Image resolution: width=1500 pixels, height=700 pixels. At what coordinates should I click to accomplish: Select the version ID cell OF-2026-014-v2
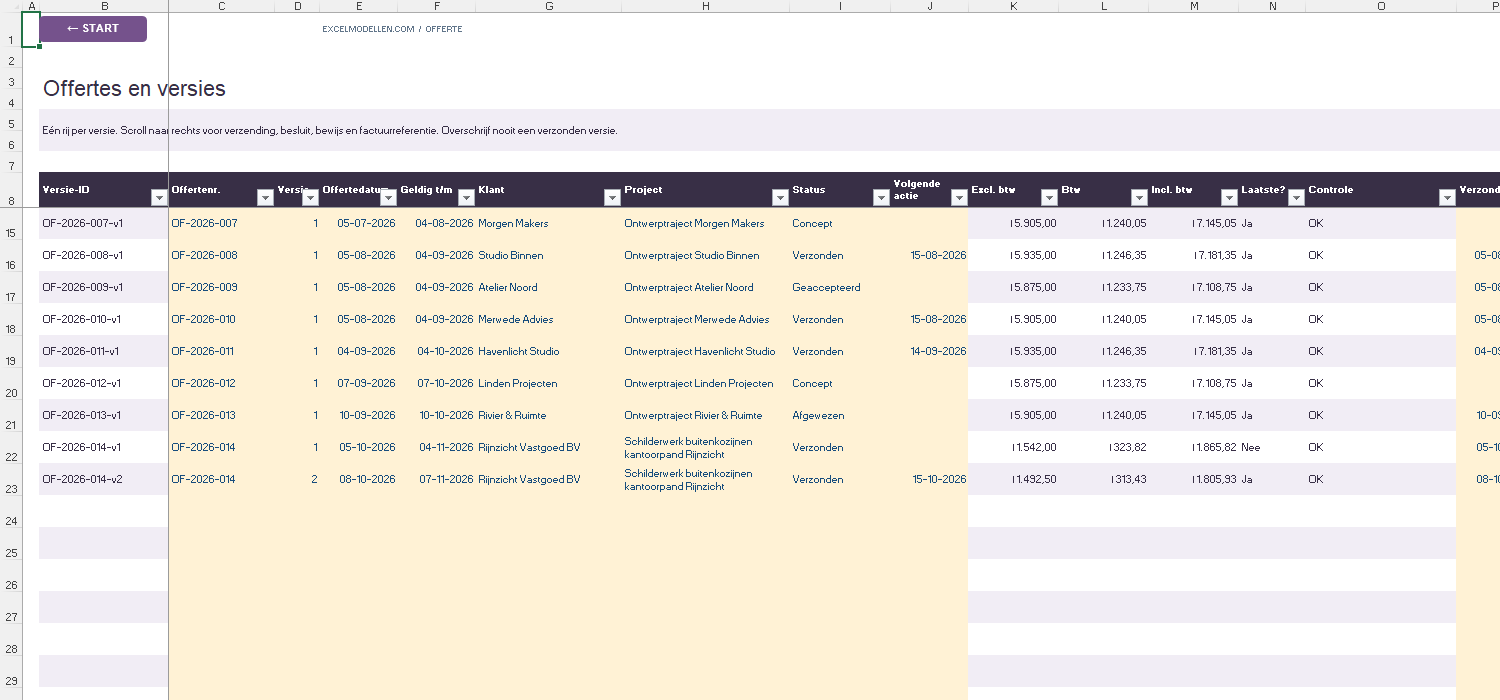click(104, 479)
